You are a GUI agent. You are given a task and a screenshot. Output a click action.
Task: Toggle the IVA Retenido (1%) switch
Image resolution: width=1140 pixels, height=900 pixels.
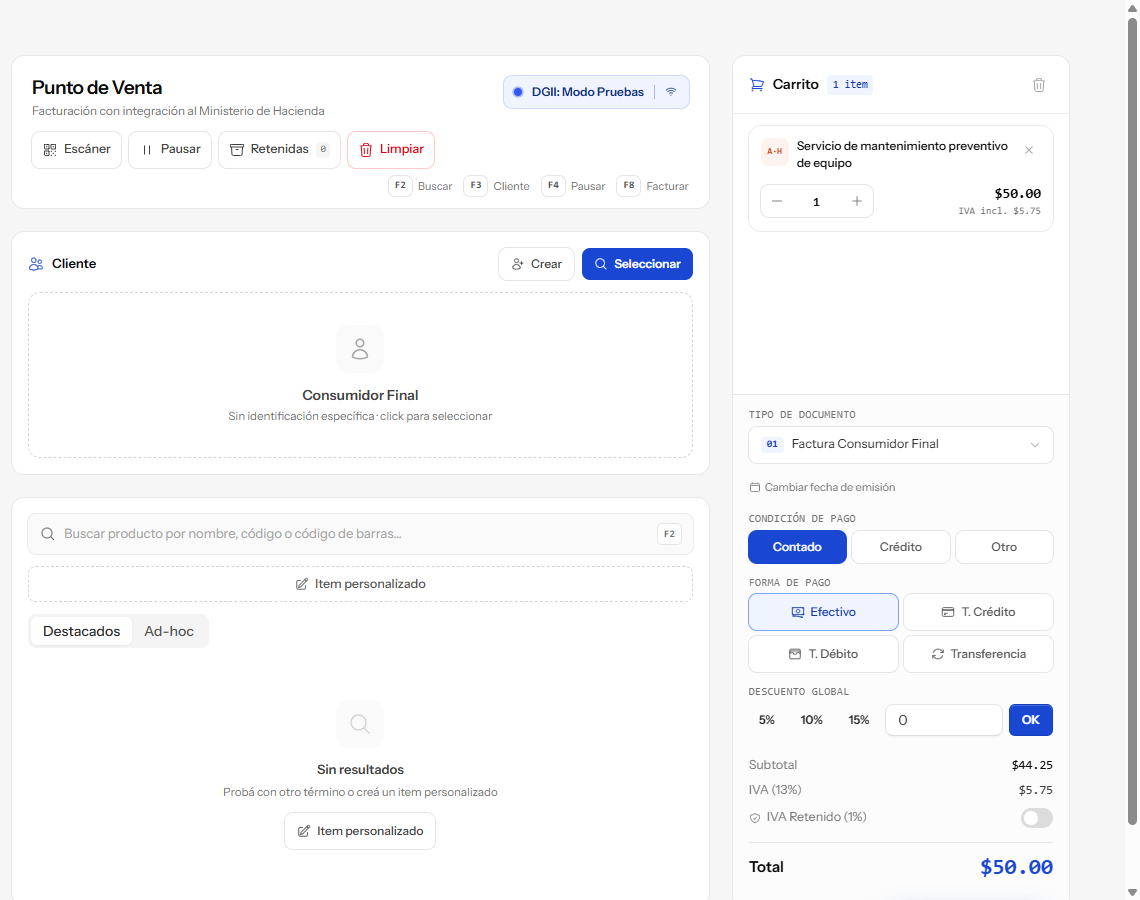(x=1036, y=818)
